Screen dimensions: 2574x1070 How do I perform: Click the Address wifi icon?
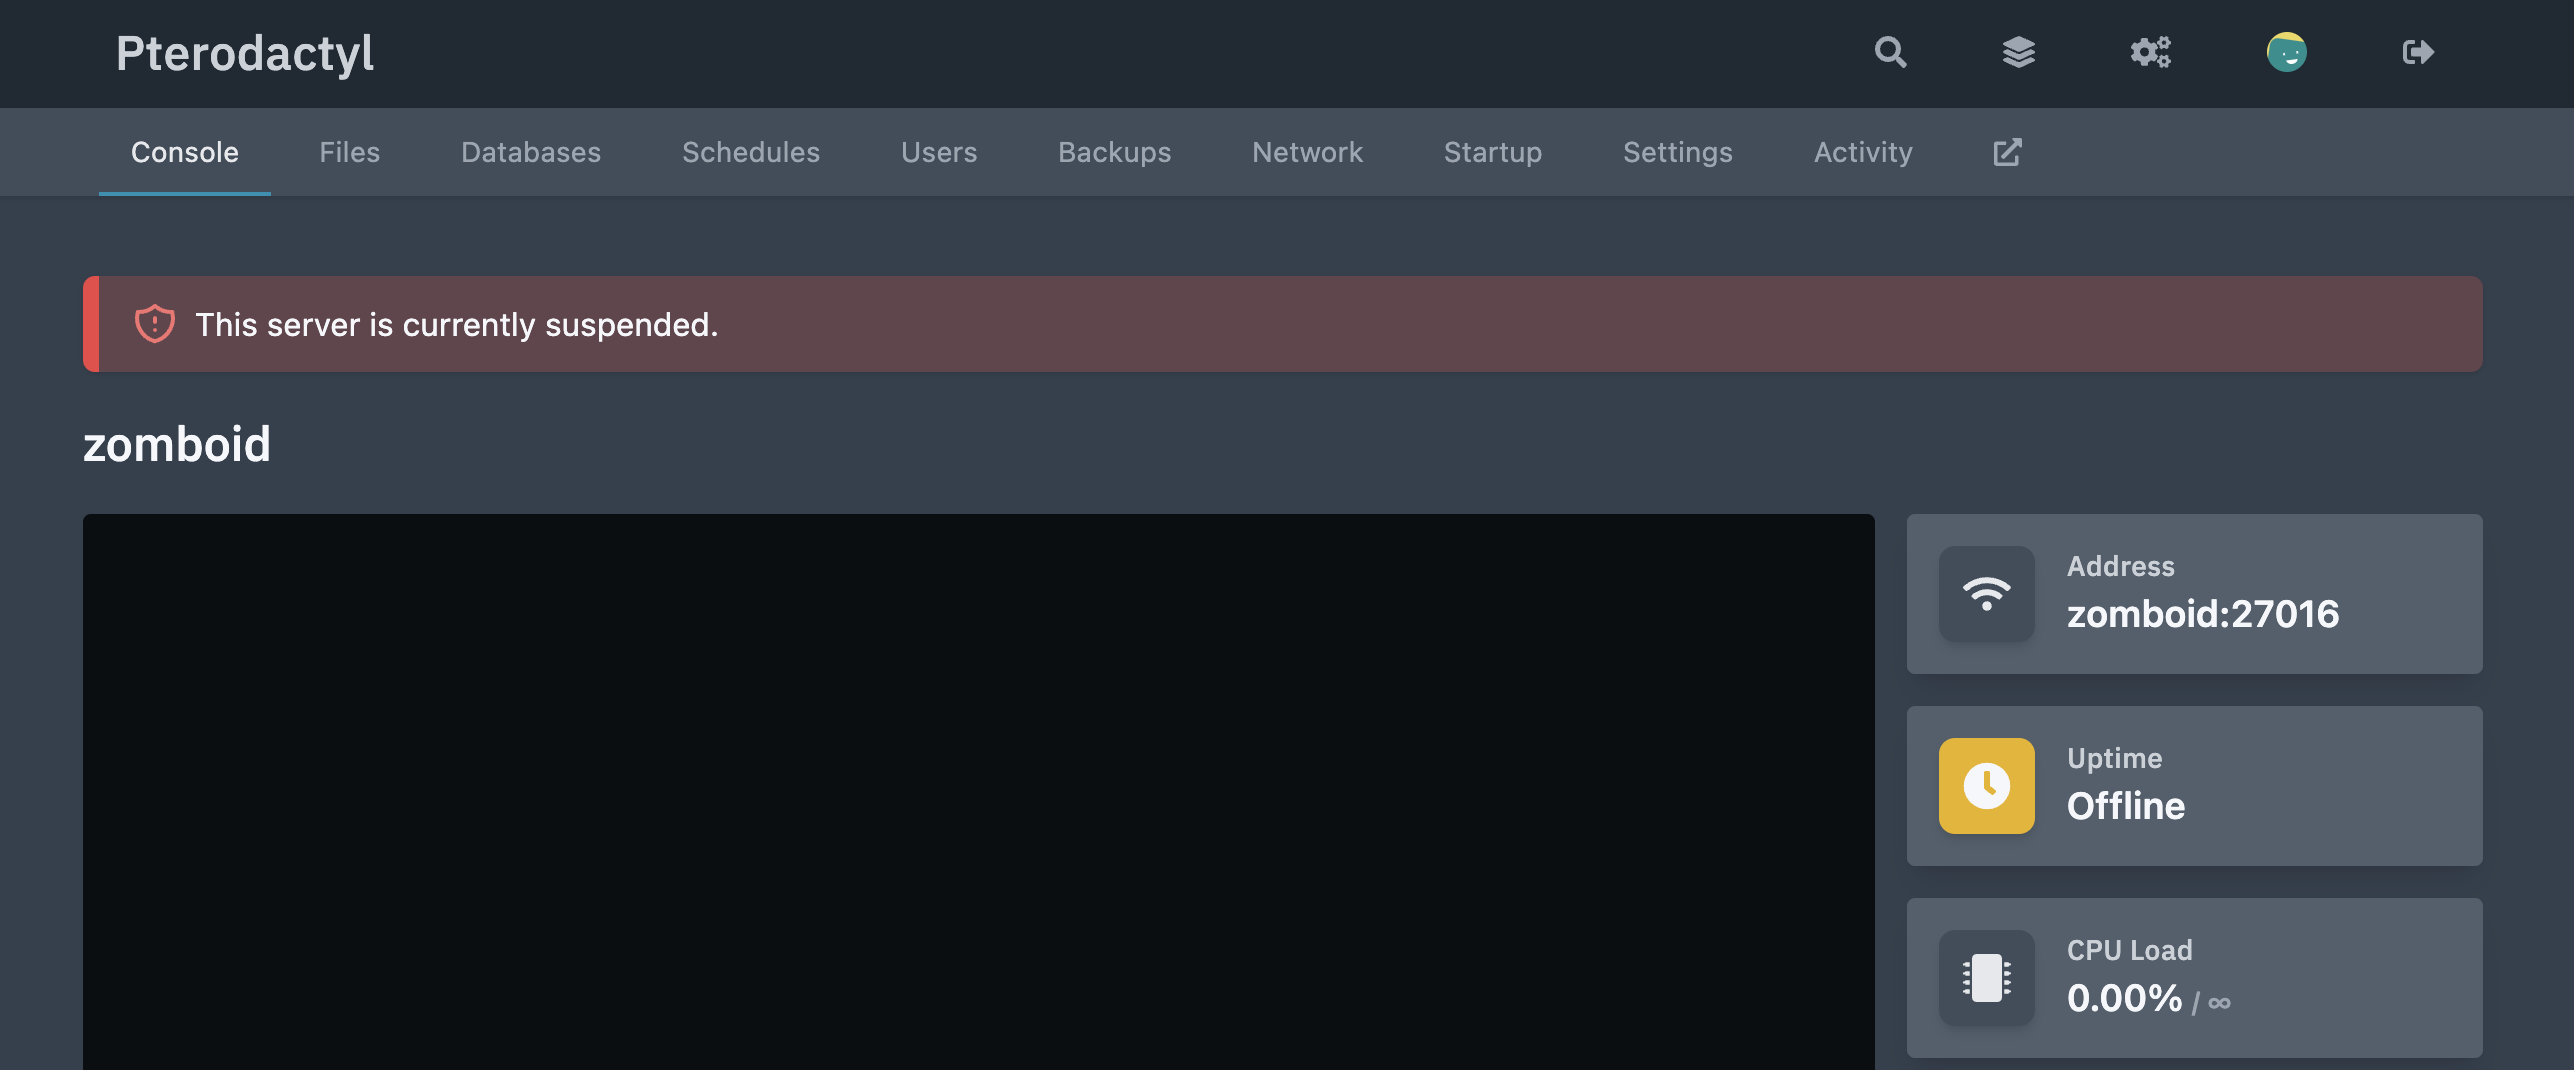tap(1986, 594)
